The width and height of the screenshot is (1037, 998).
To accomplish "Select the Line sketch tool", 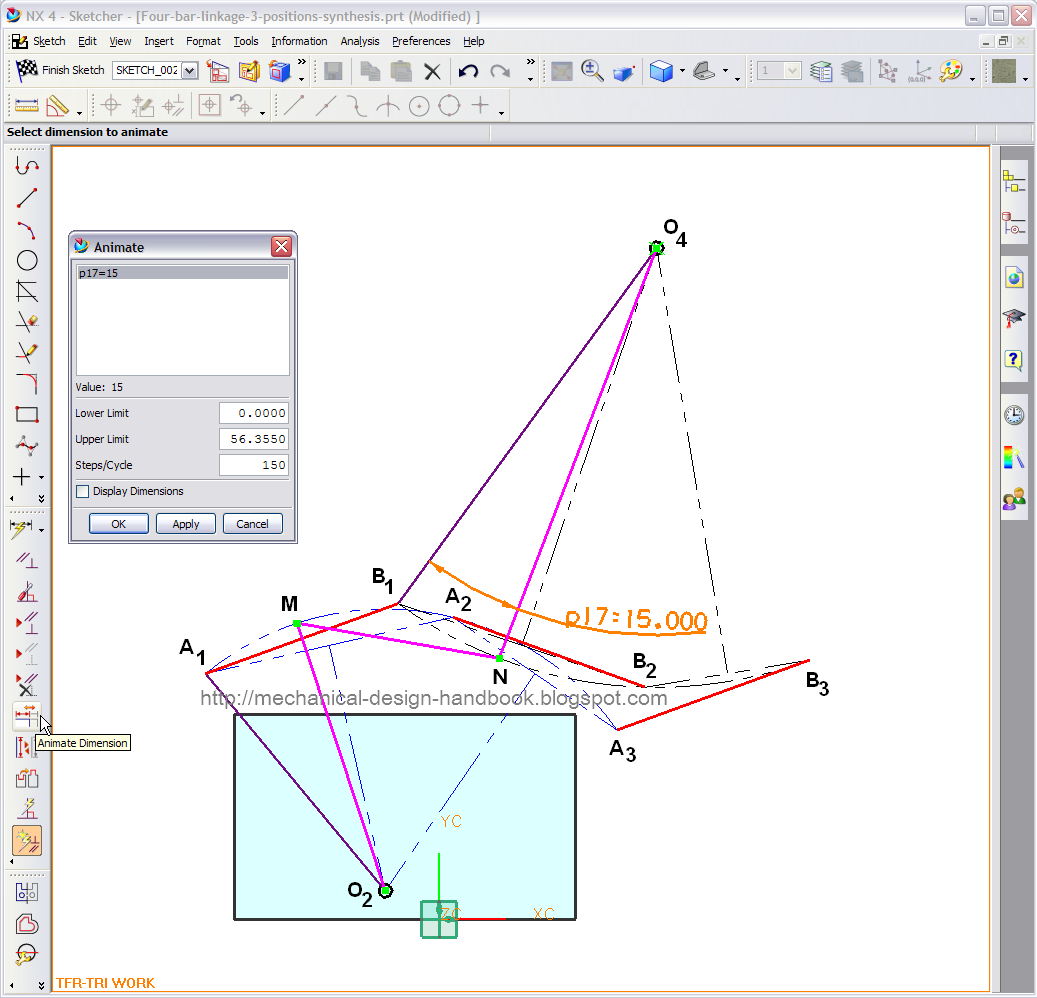I will [x=27, y=197].
